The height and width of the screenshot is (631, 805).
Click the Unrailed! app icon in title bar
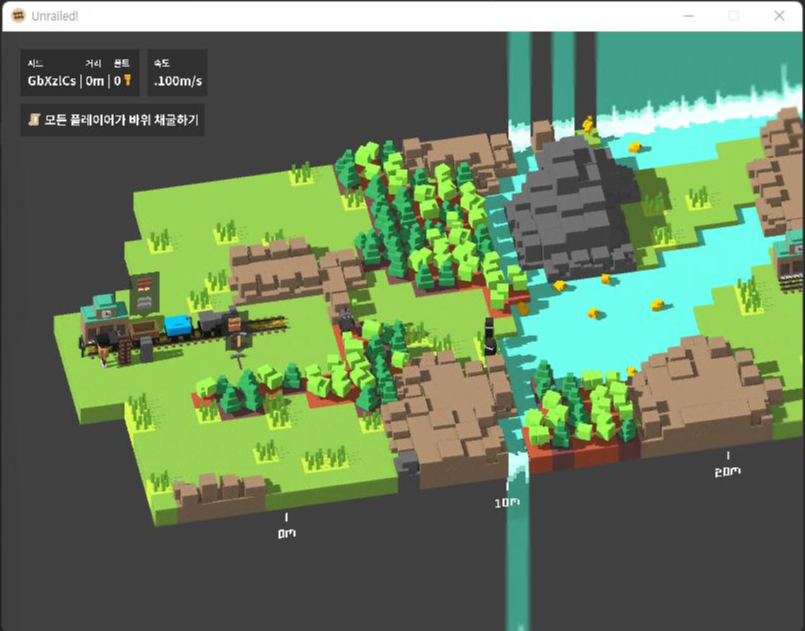click(x=18, y=16)
